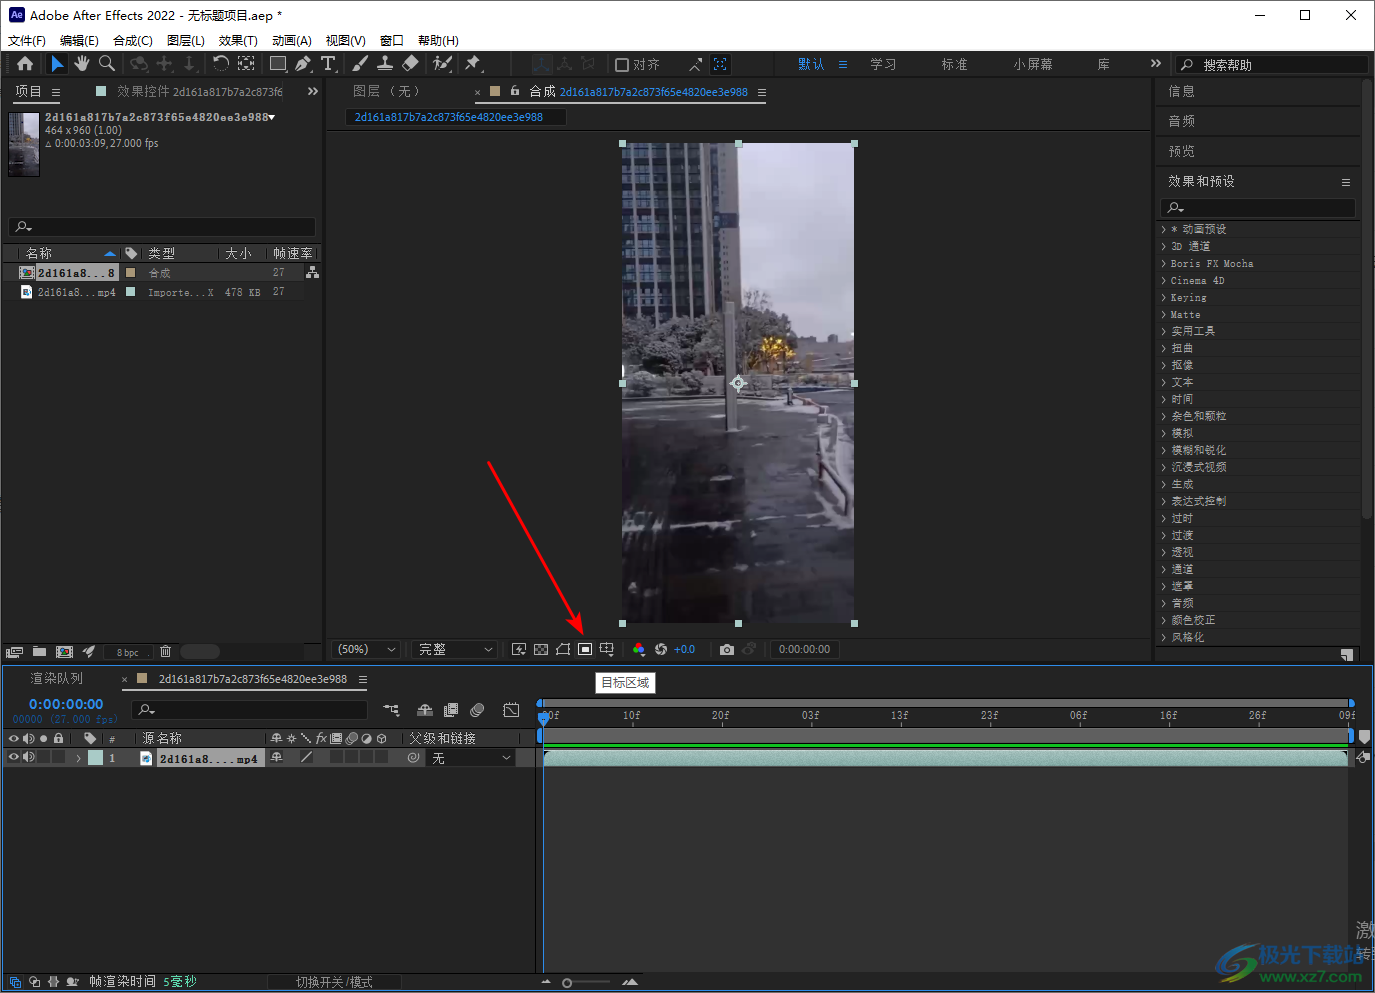
Task: Toggle the lock for the open composition tab
Action: point(515,91)
